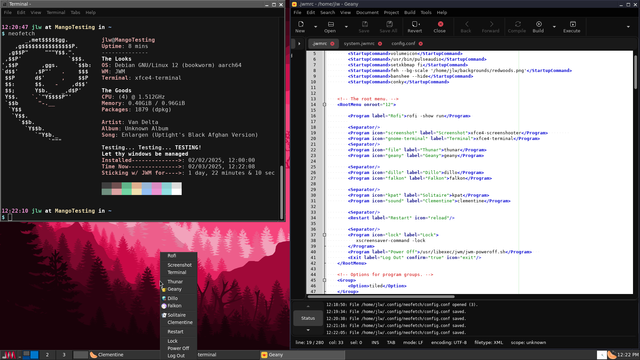The width and height of the screenshot is (640, 360).
Task: Click the Execute toolbar icon
Action: [572, 24]
